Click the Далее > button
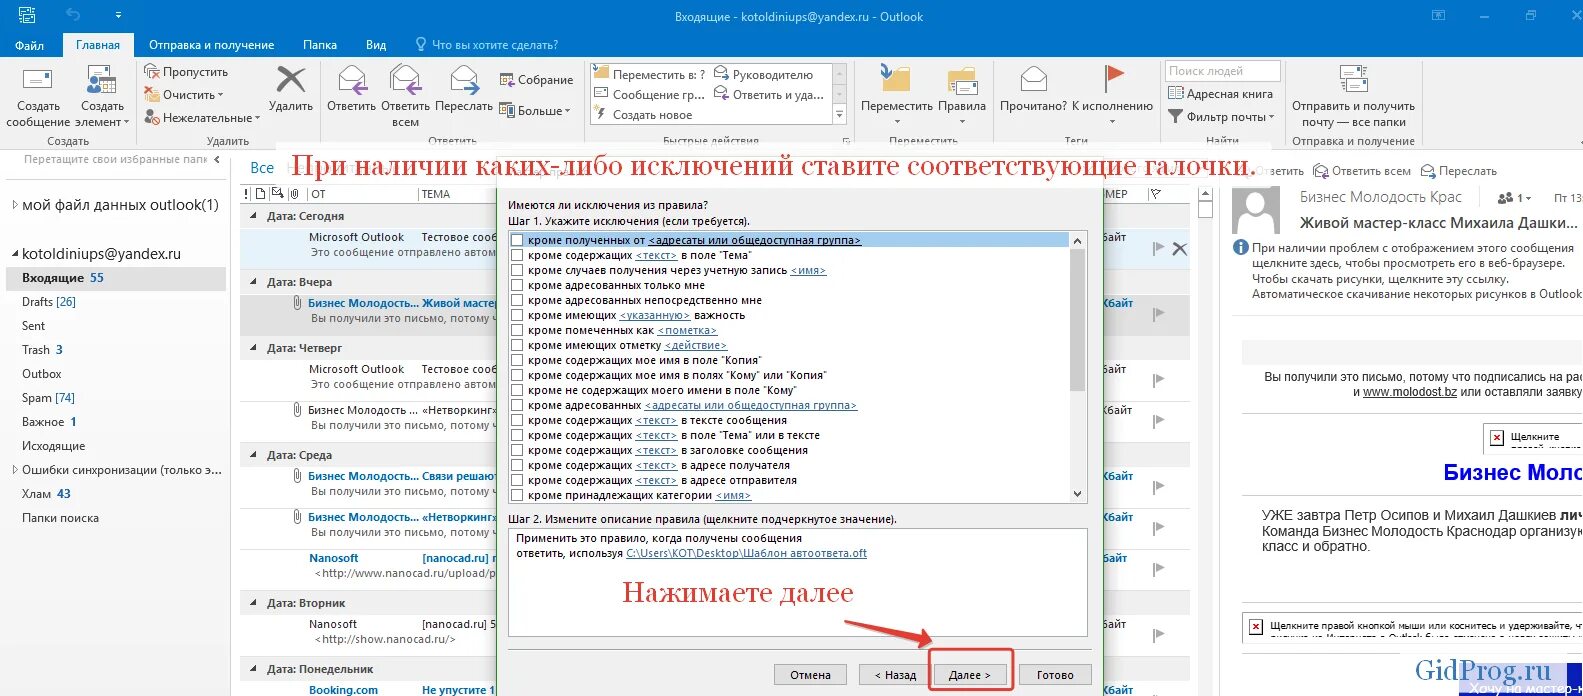This screenshot has width=1583, height=696. [x=969, y=675]
